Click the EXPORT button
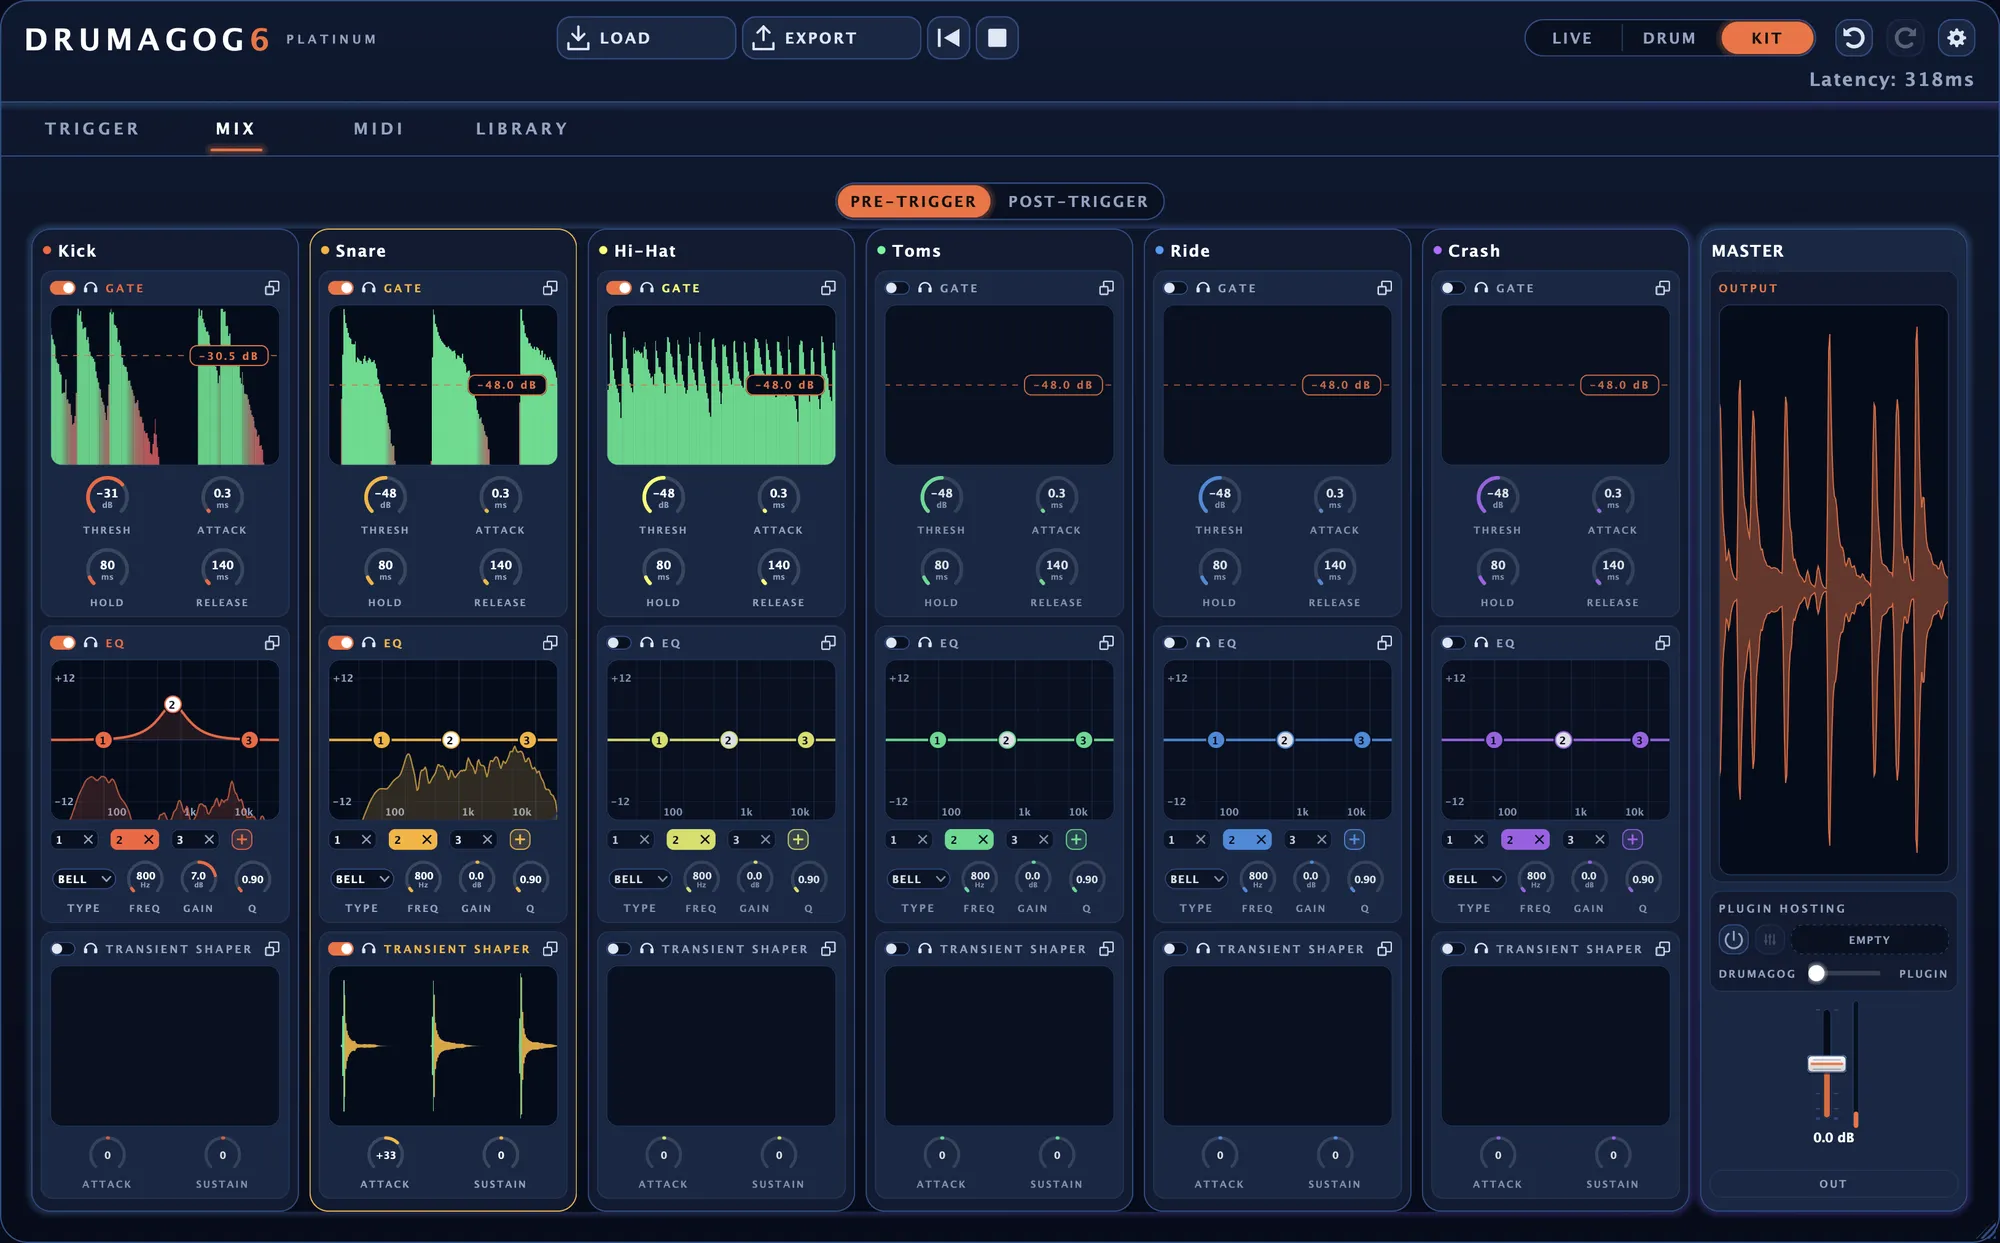This screenshot has height=1243, width=2000. (x=831, y=38)
